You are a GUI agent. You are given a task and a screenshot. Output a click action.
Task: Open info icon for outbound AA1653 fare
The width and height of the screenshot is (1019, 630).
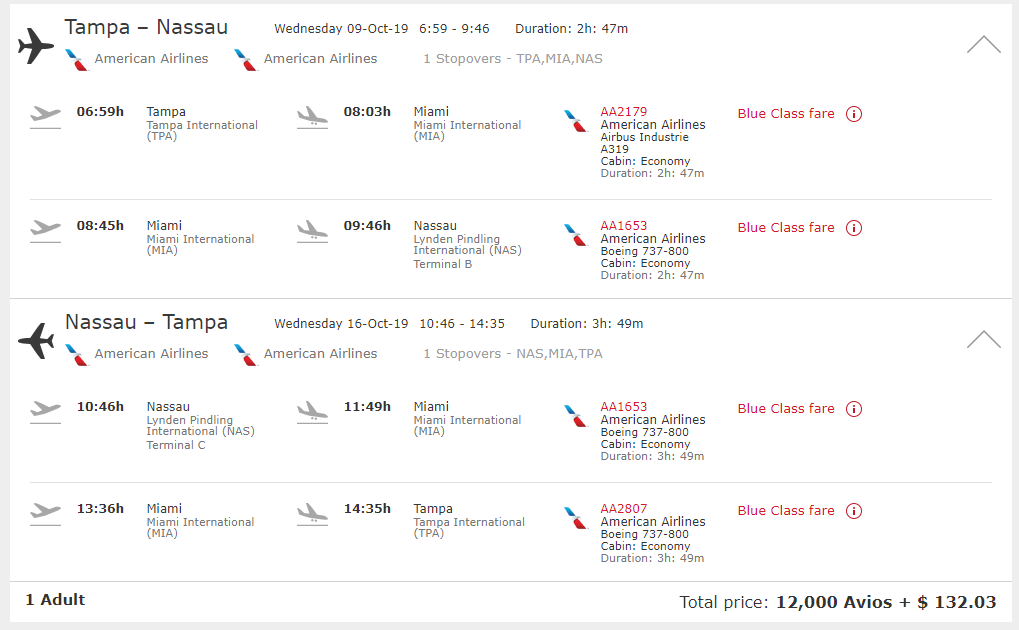pos(853,228)
